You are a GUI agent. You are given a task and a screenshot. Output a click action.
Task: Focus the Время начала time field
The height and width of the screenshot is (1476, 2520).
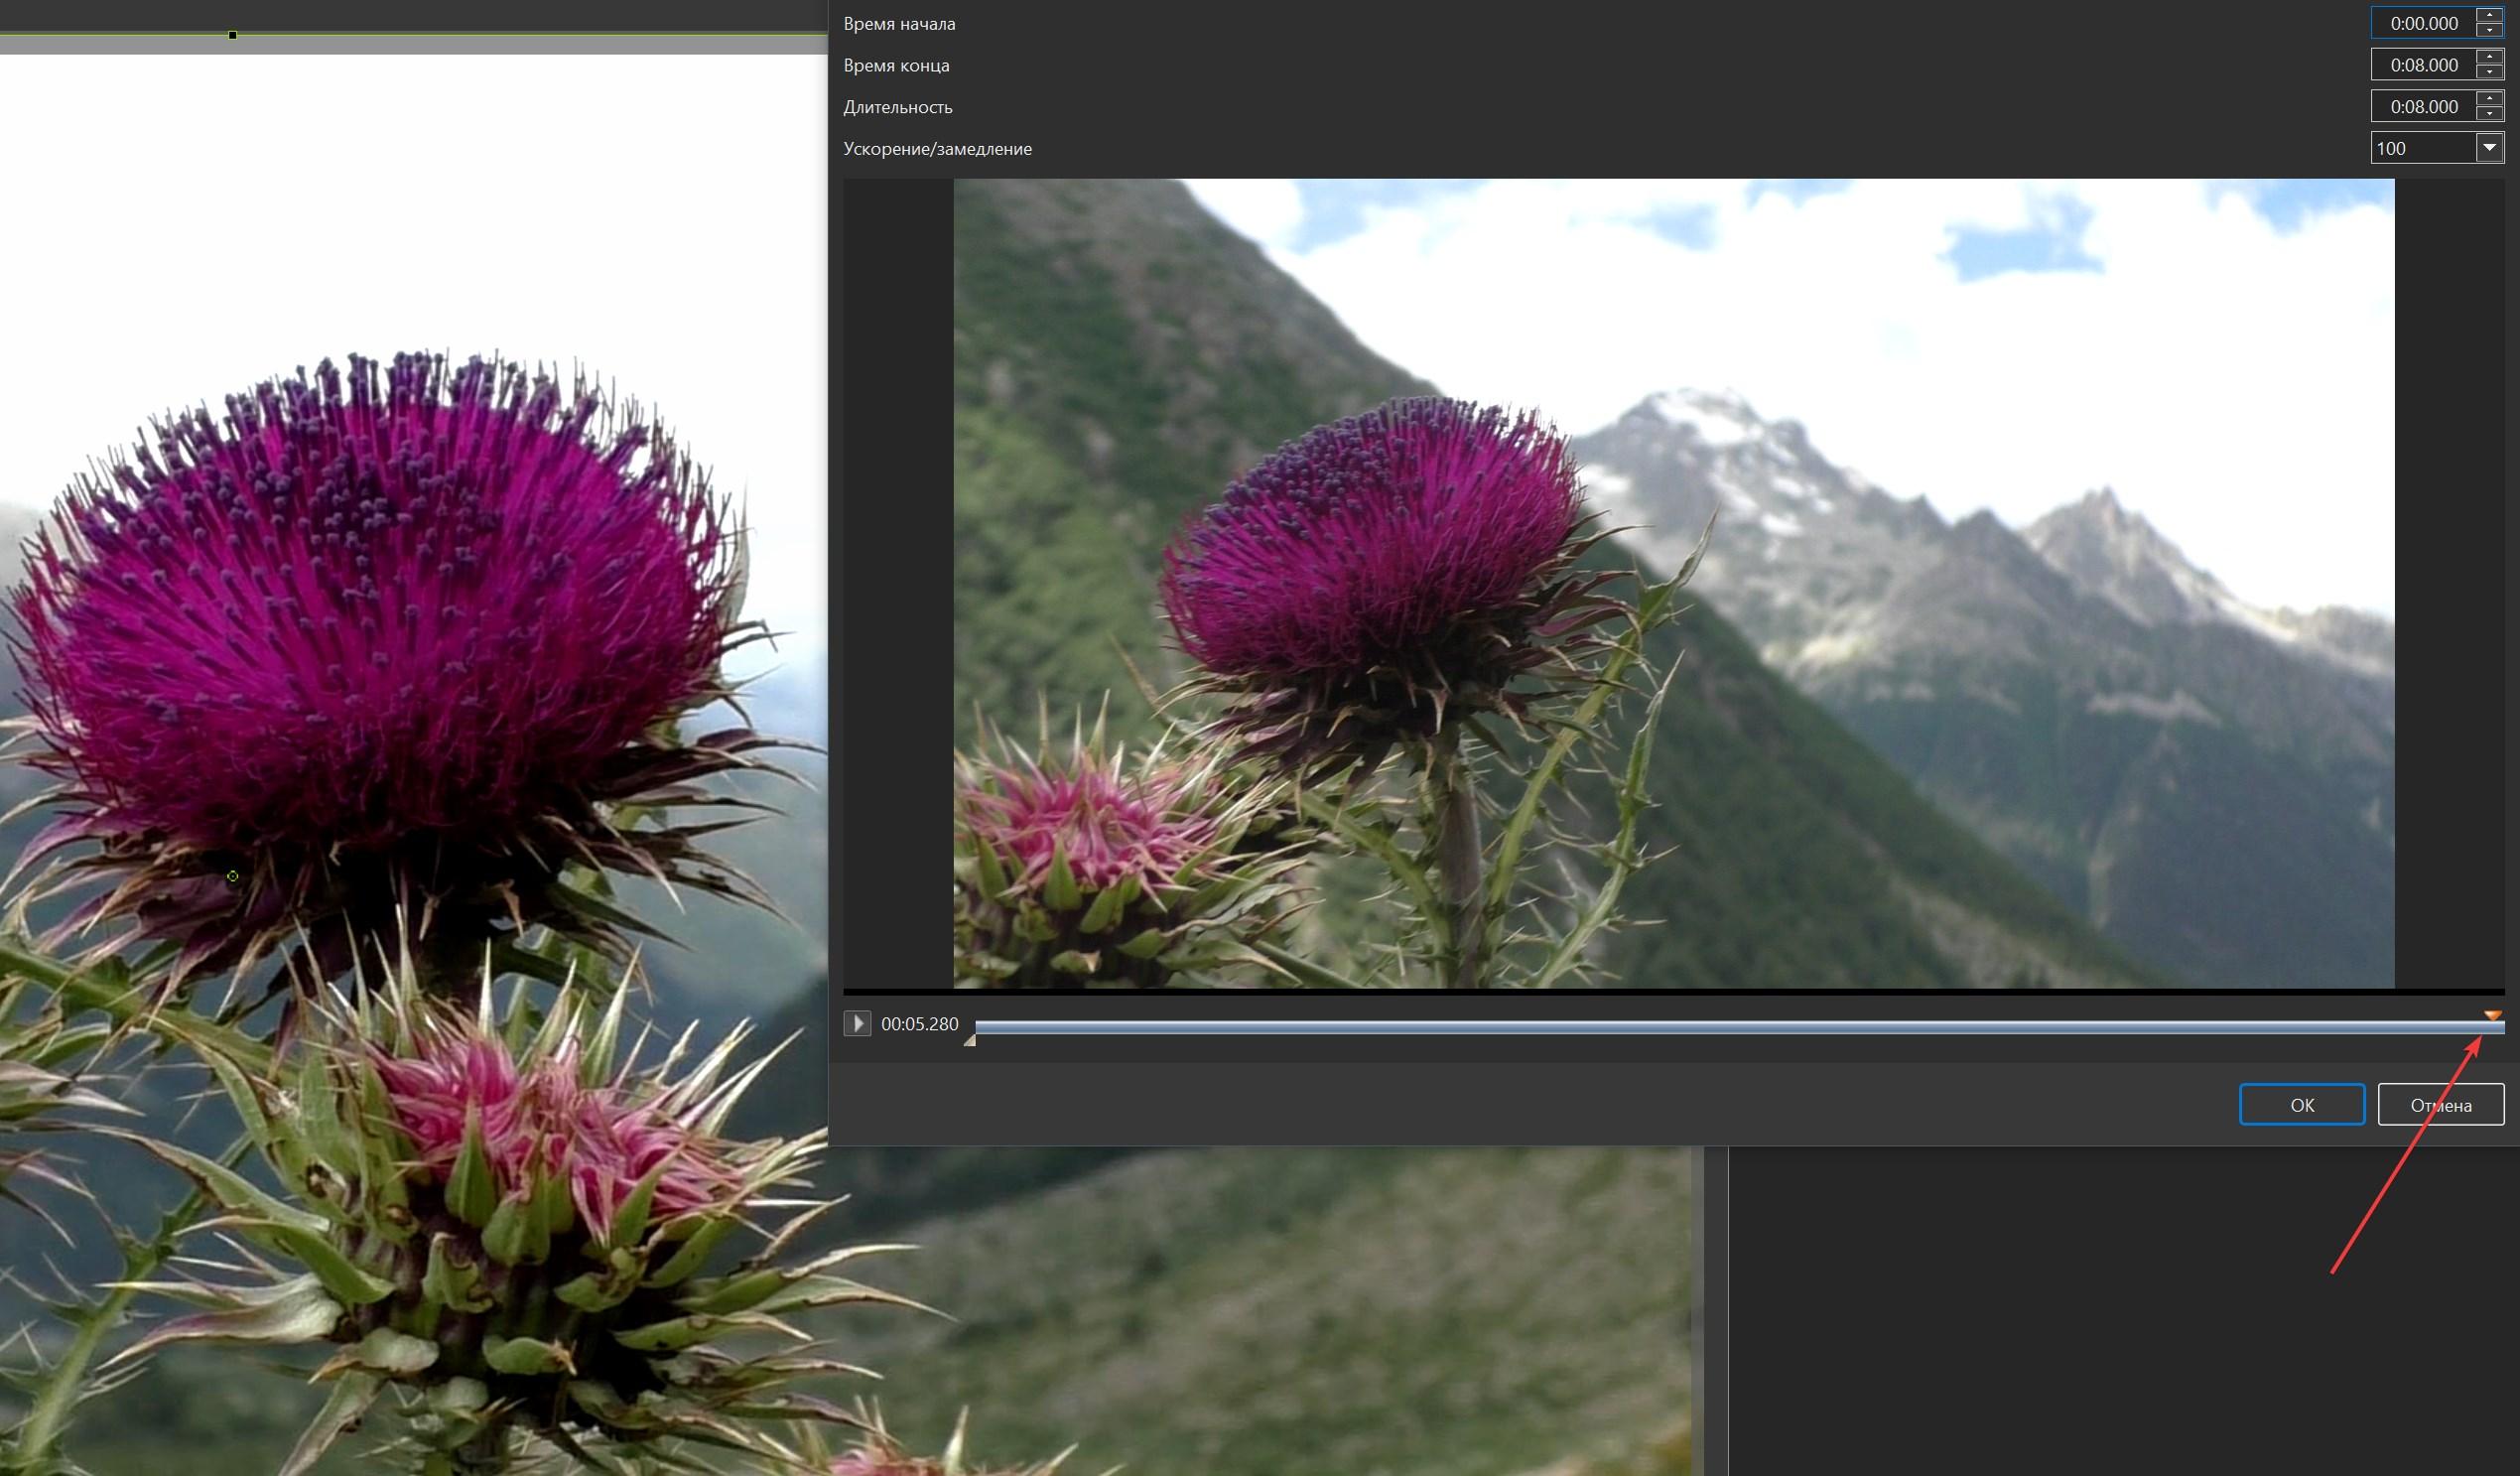pos(2423,23)
